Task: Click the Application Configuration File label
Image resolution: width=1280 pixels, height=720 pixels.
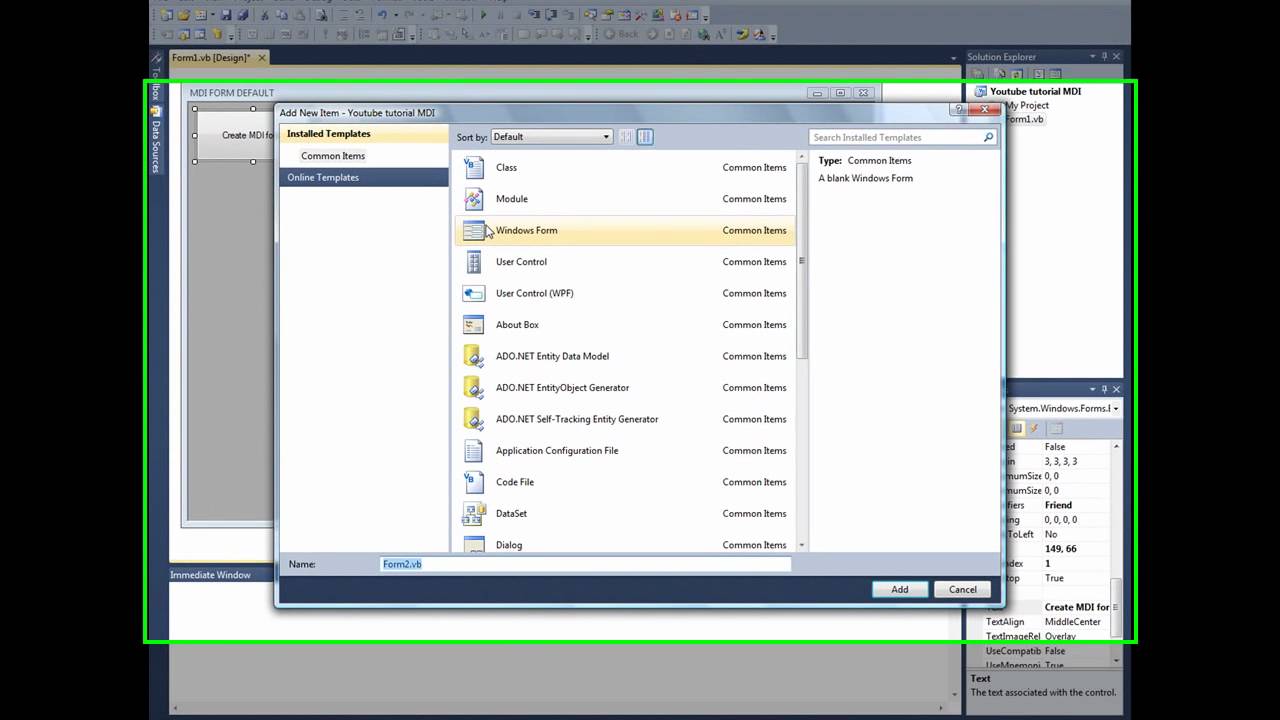Action: click(x=557, y=451)
